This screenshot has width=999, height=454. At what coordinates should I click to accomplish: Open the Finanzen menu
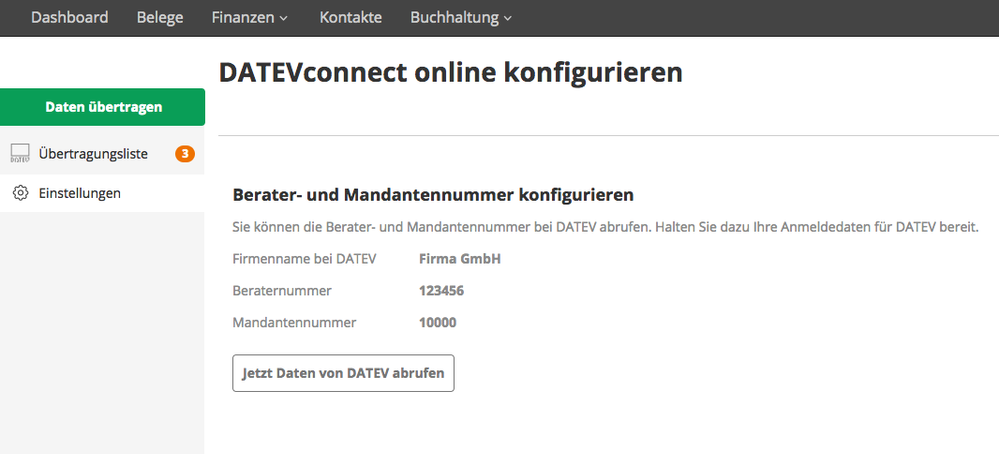click(250, 17)
